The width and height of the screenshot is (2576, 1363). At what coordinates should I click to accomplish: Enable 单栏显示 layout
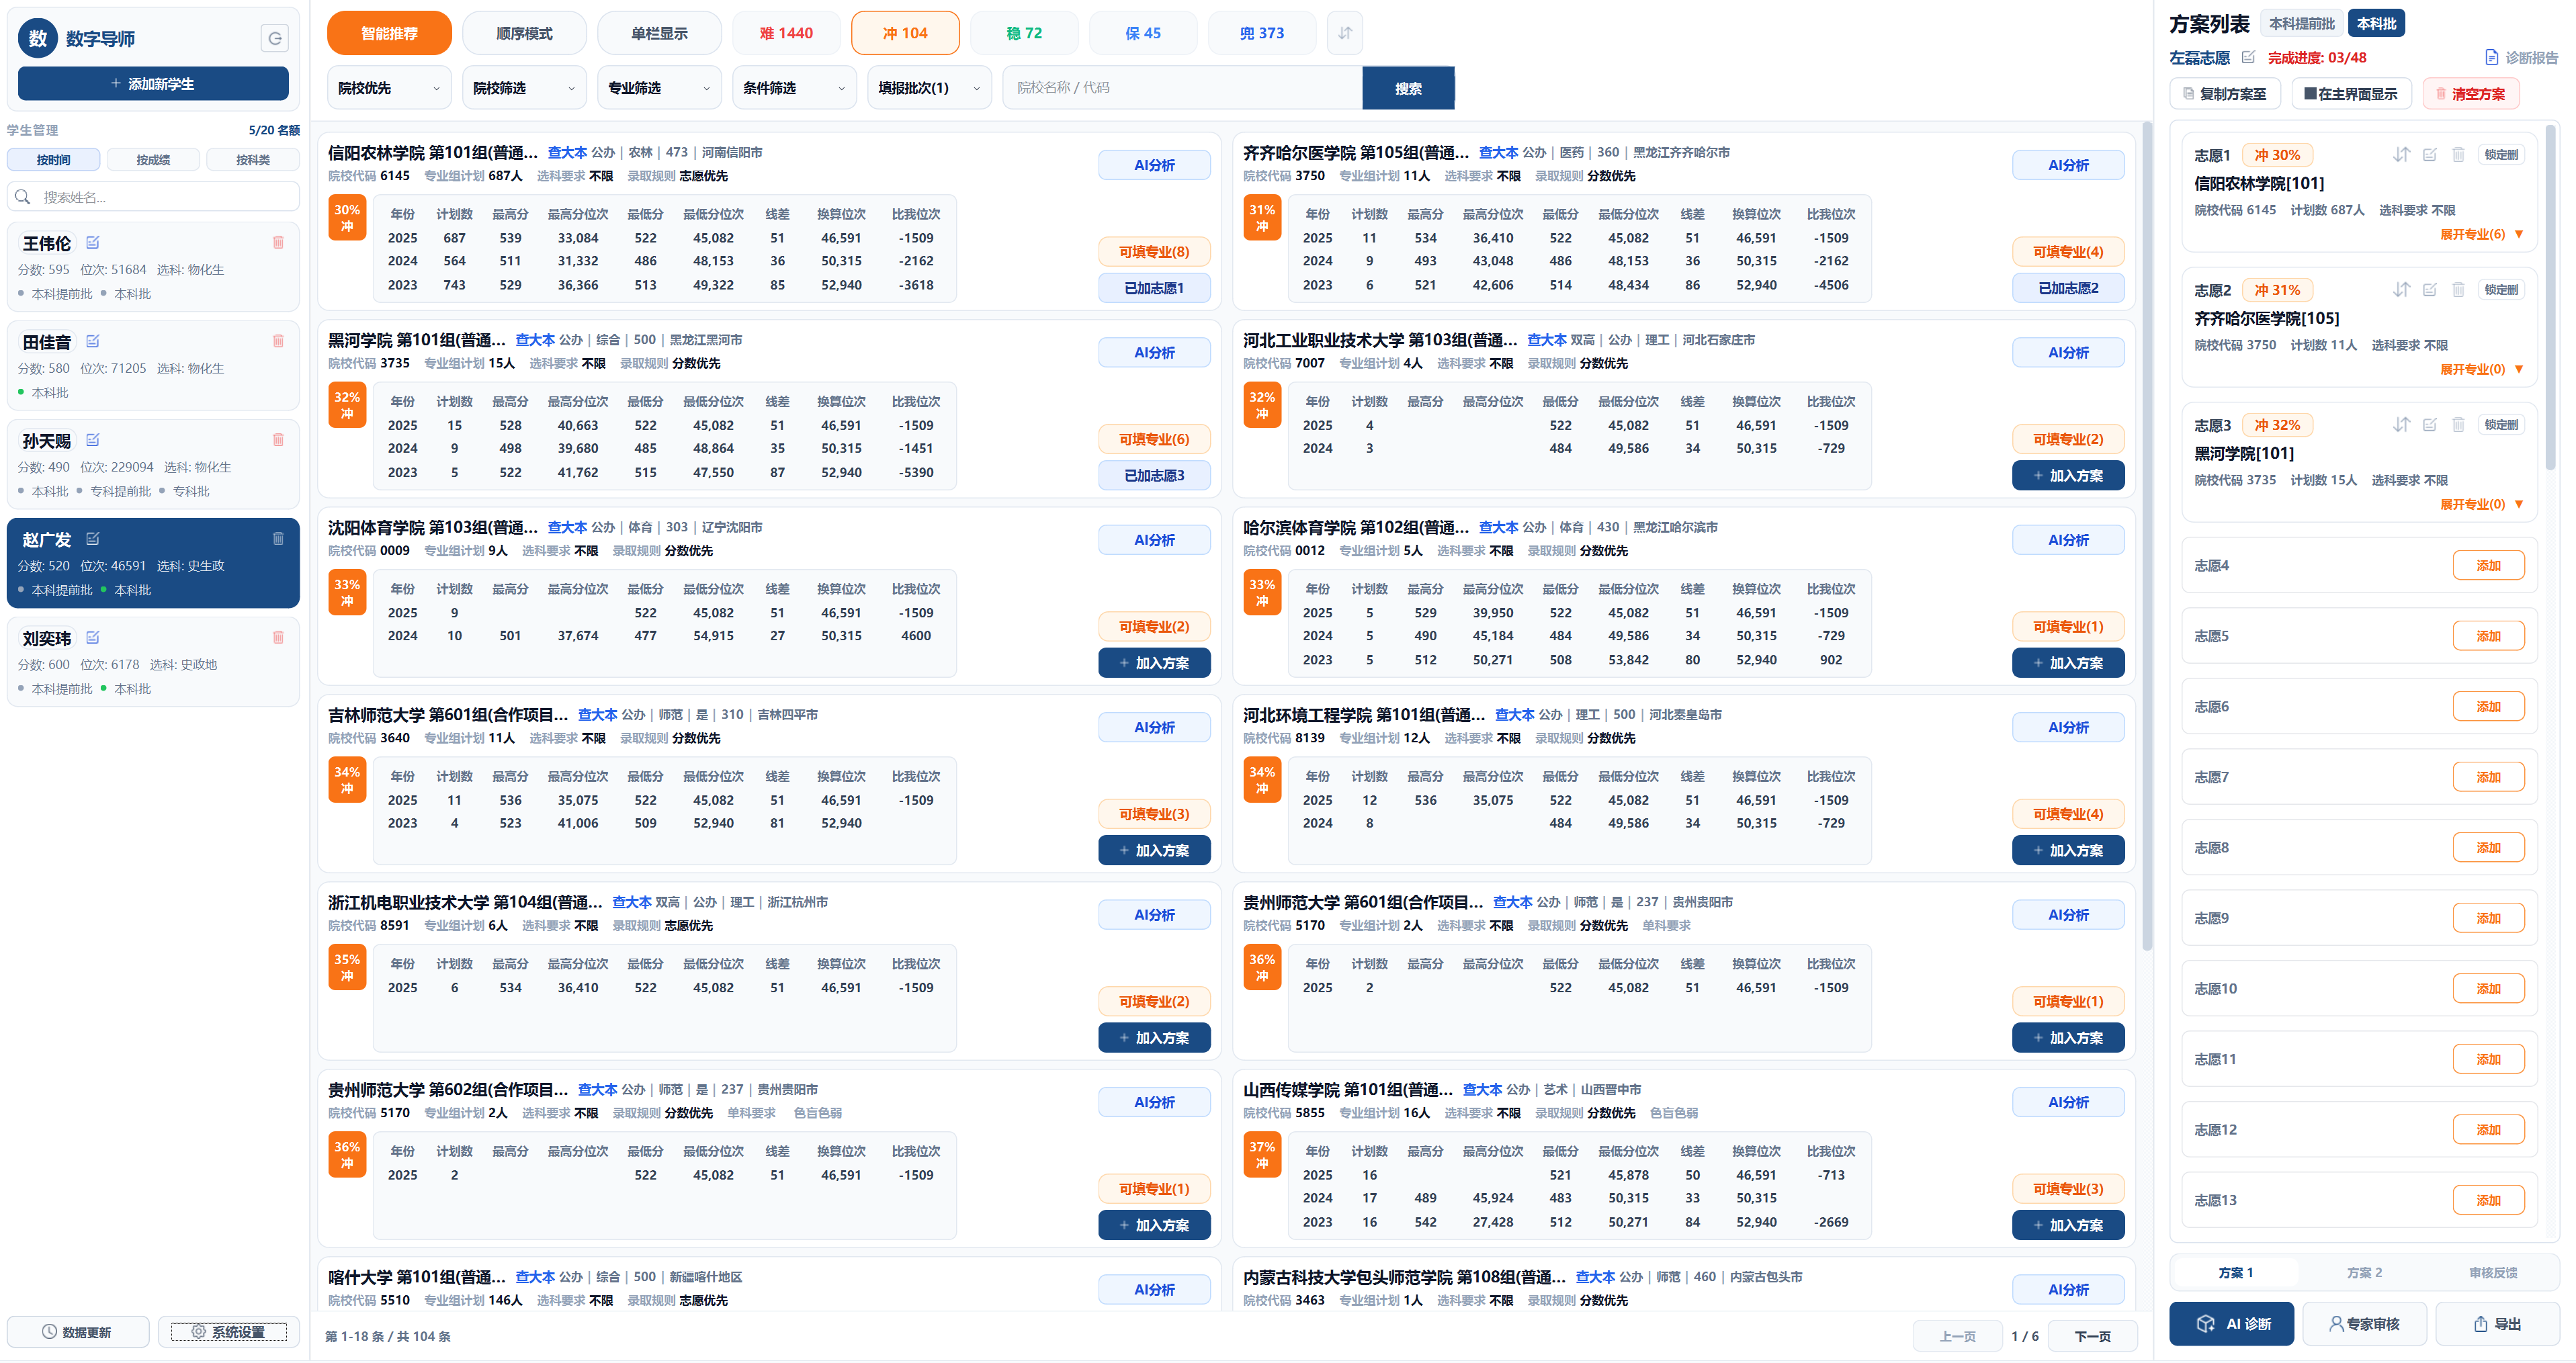click(659, 33)
